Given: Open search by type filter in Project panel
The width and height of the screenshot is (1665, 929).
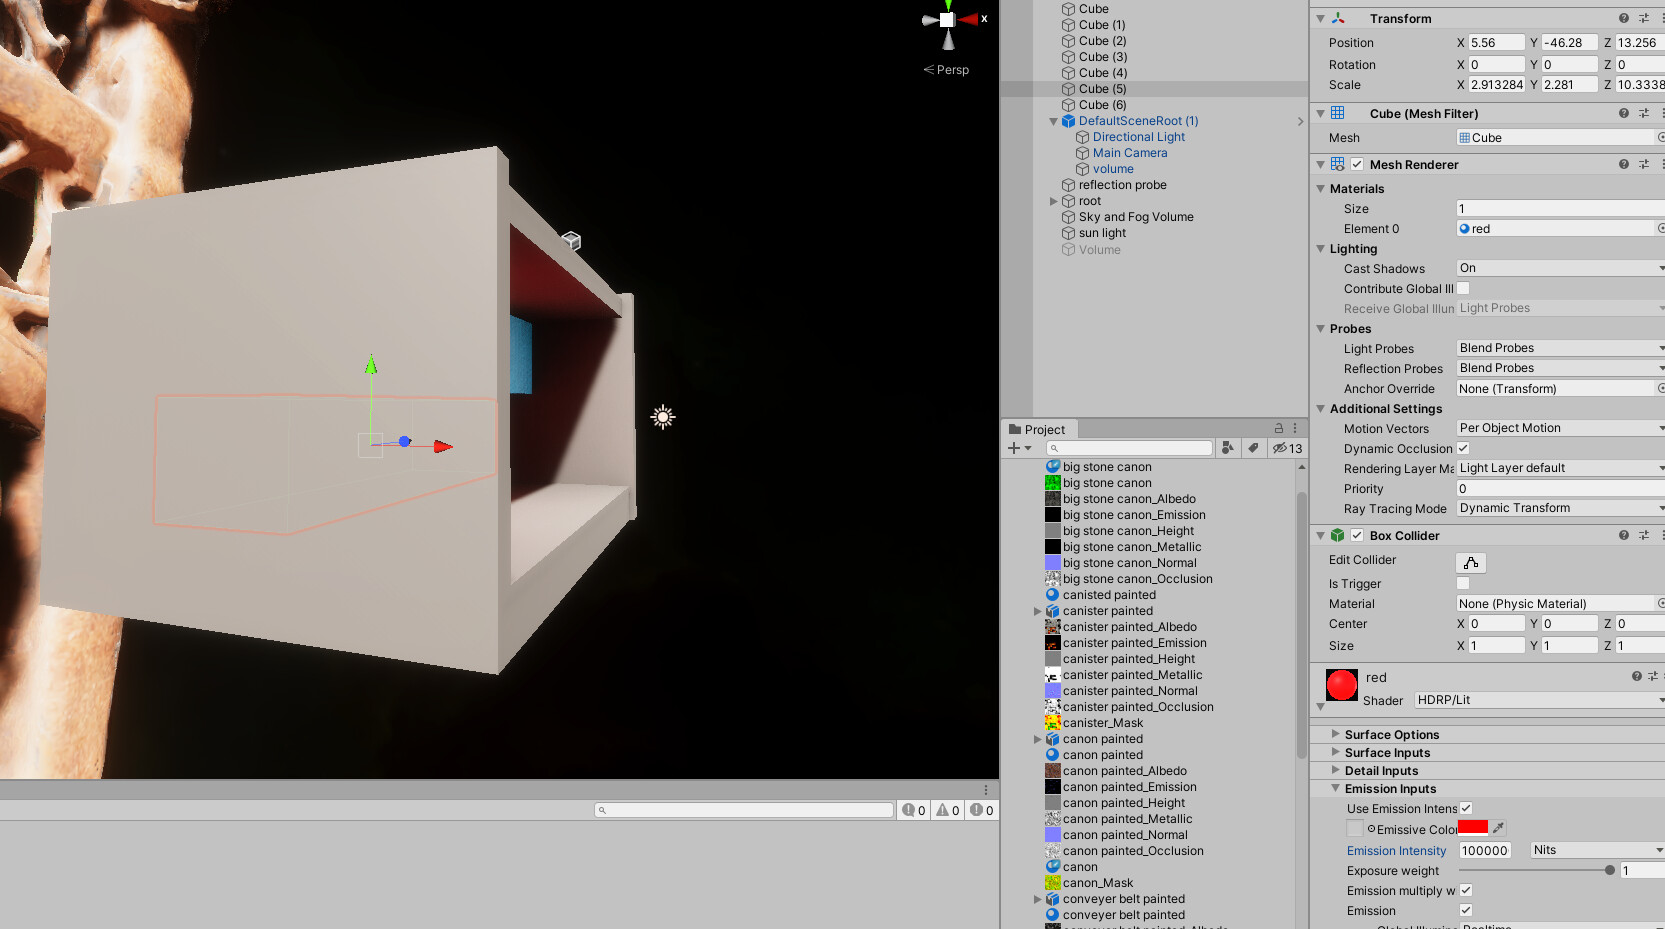Looking at the screenshot, I should click(1228, 447).
